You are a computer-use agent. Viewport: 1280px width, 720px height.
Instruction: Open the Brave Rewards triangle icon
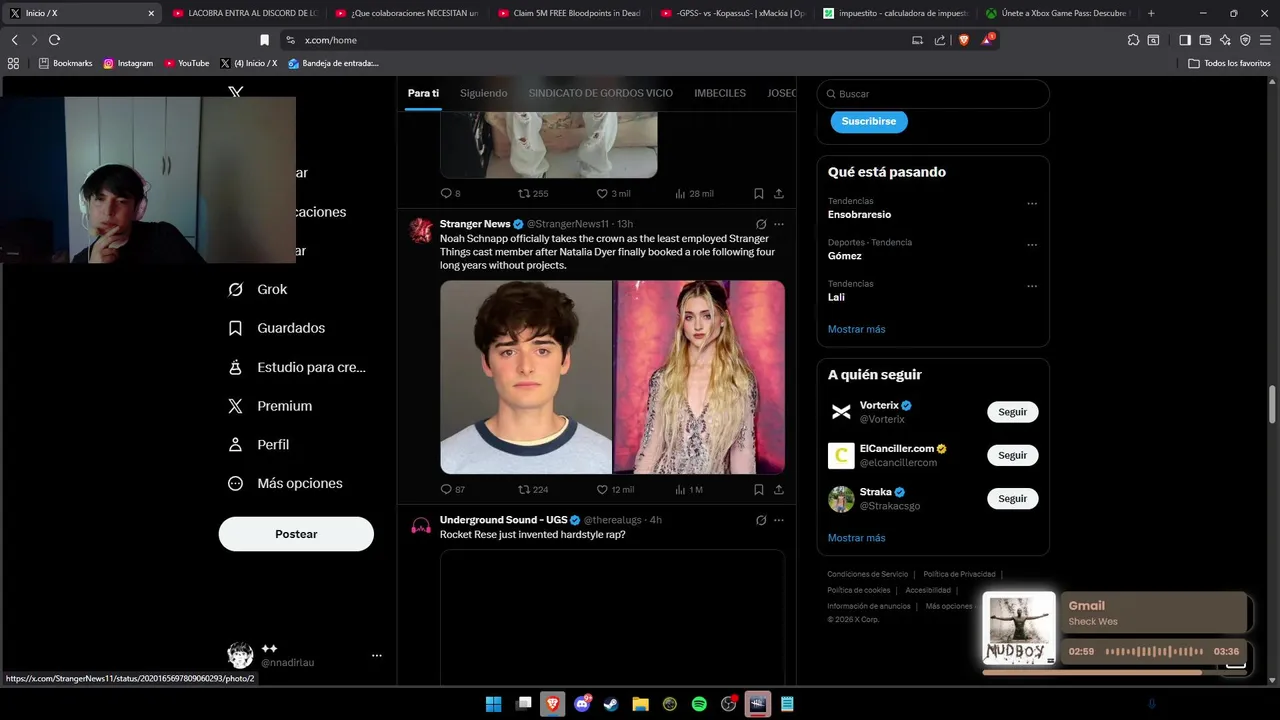point(988,40)
